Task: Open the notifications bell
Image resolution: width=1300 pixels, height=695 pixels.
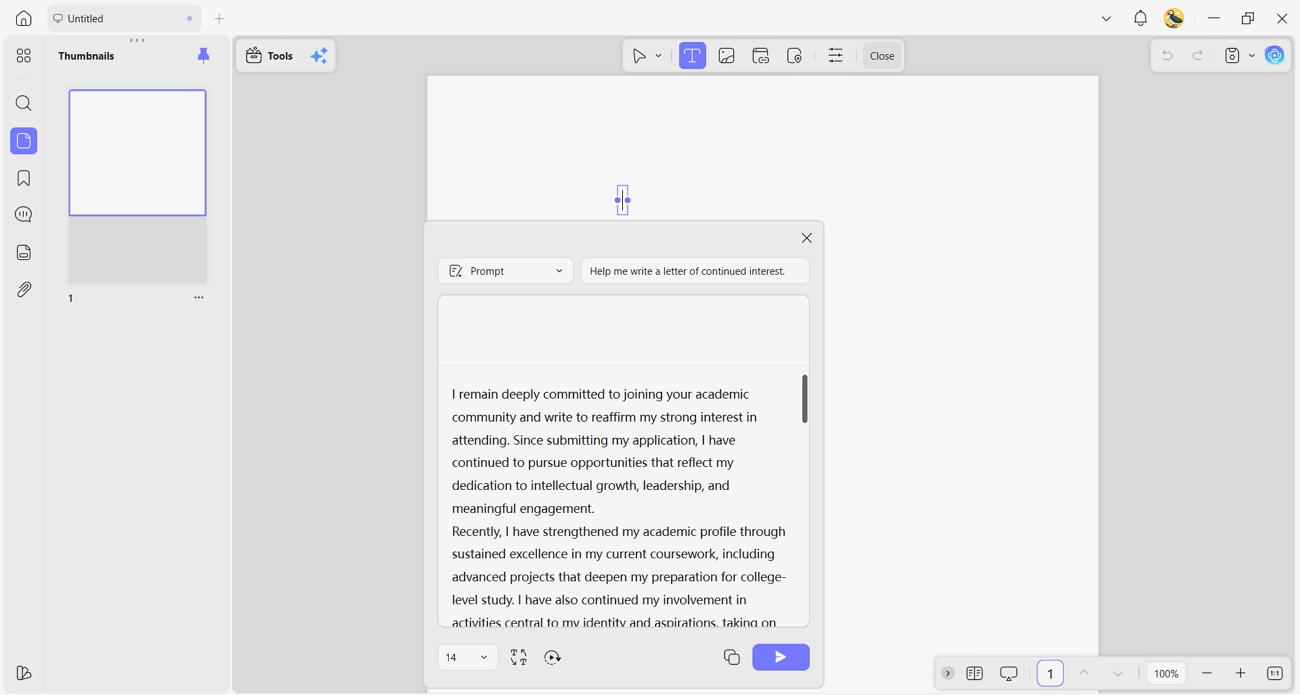Action: pyautogui.click(x=1140, y=18)
